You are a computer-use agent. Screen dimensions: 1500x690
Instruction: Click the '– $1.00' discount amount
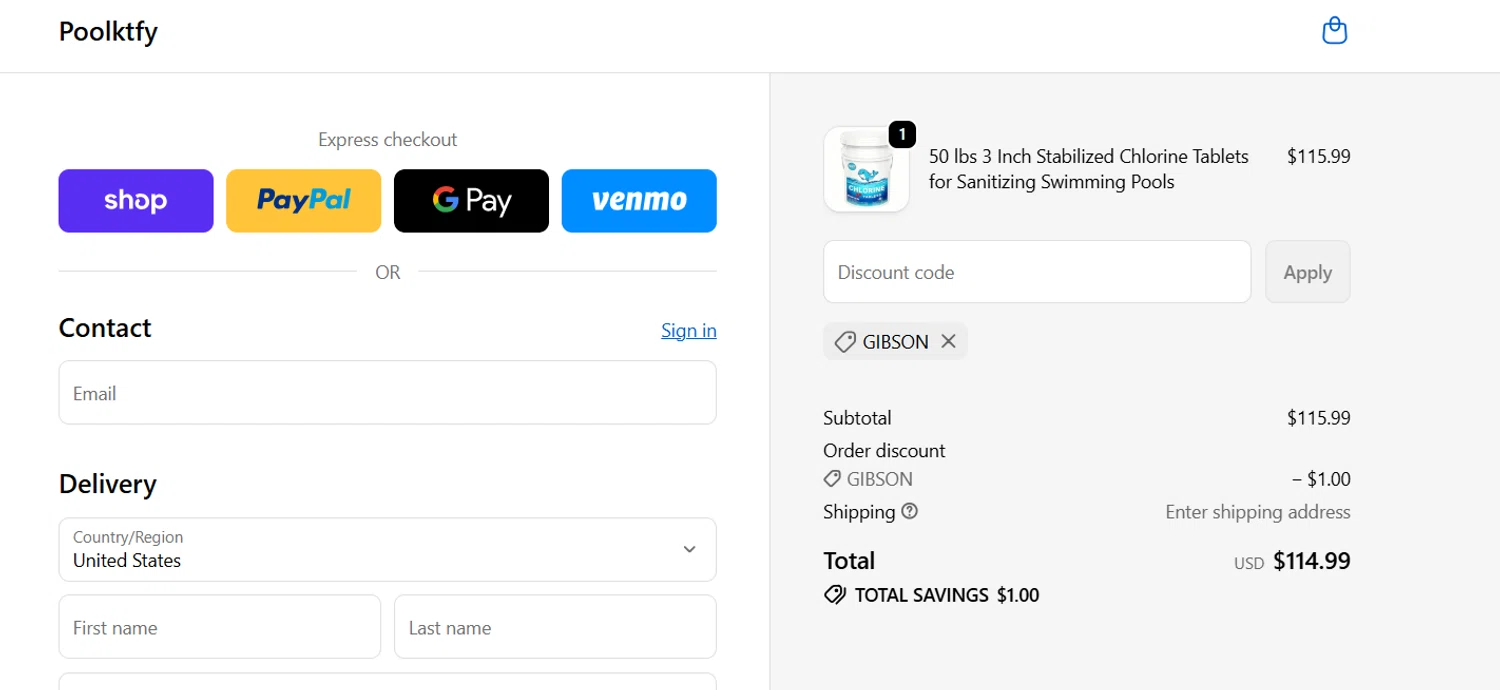[1321, 479]
